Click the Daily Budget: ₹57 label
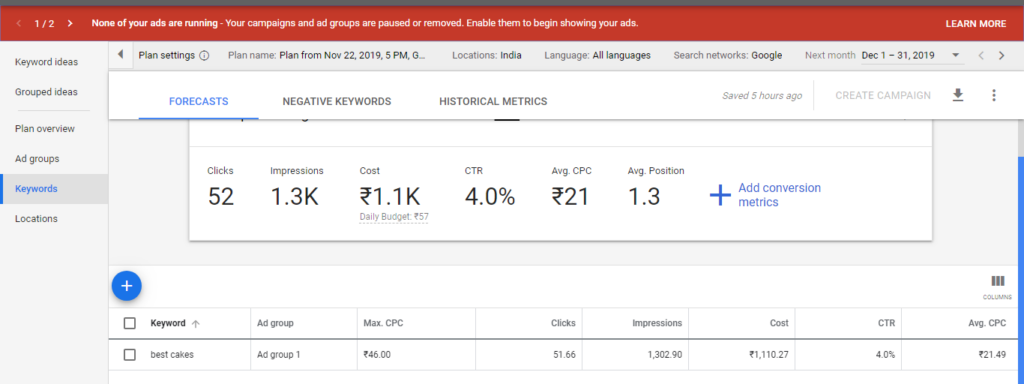Screen dimensions: 1024x384 [394, 217]
